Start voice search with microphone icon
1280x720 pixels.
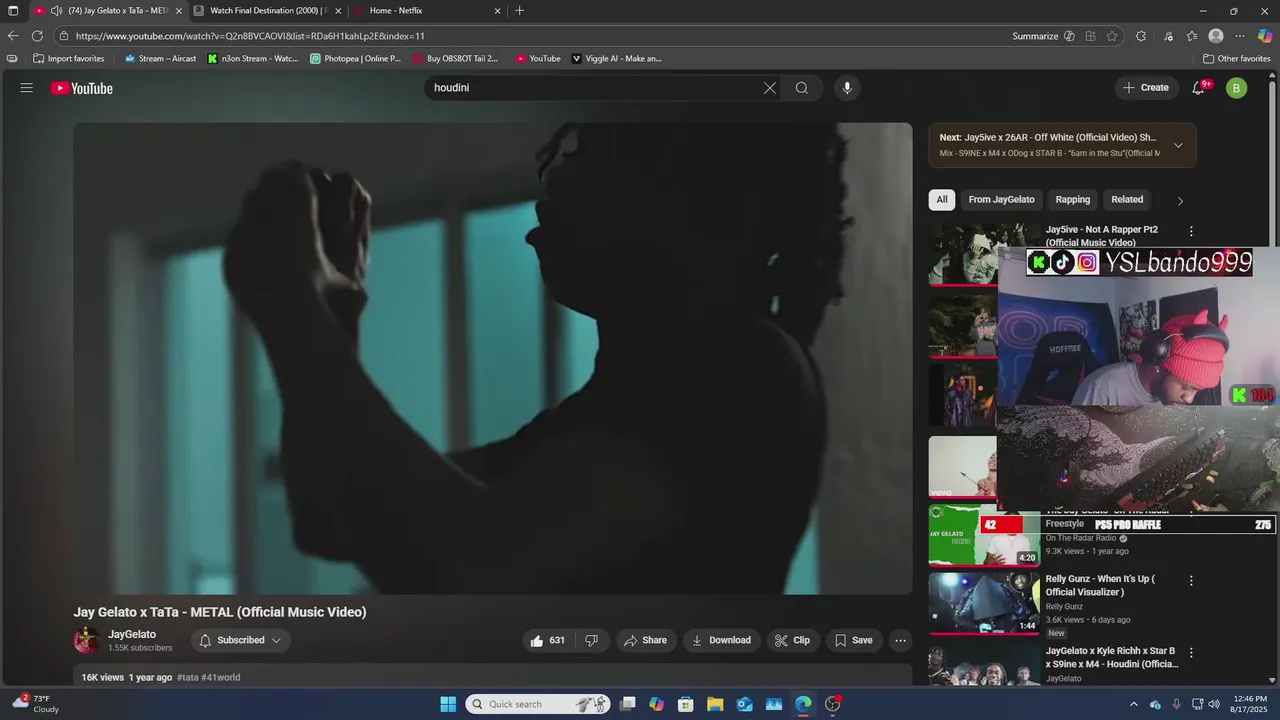click(x=847, y=88)
